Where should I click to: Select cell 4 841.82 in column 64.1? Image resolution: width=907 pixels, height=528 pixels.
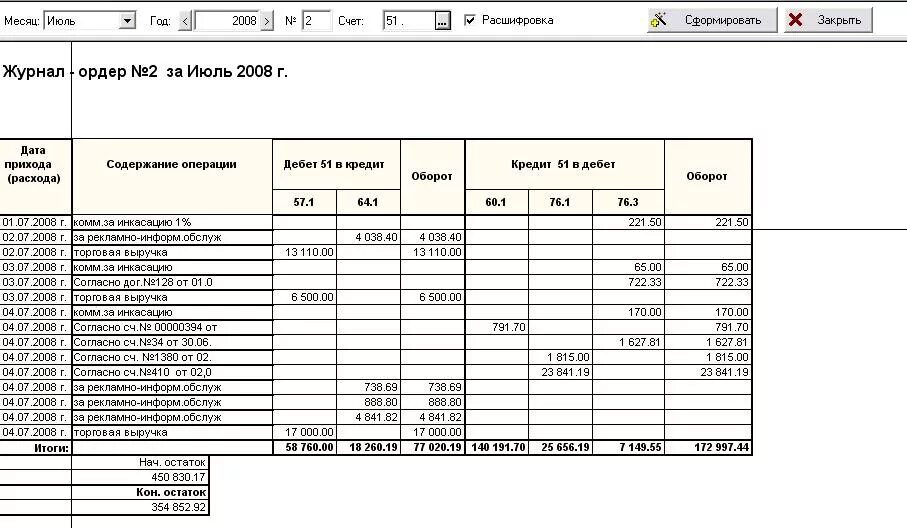tap(368, 418)
